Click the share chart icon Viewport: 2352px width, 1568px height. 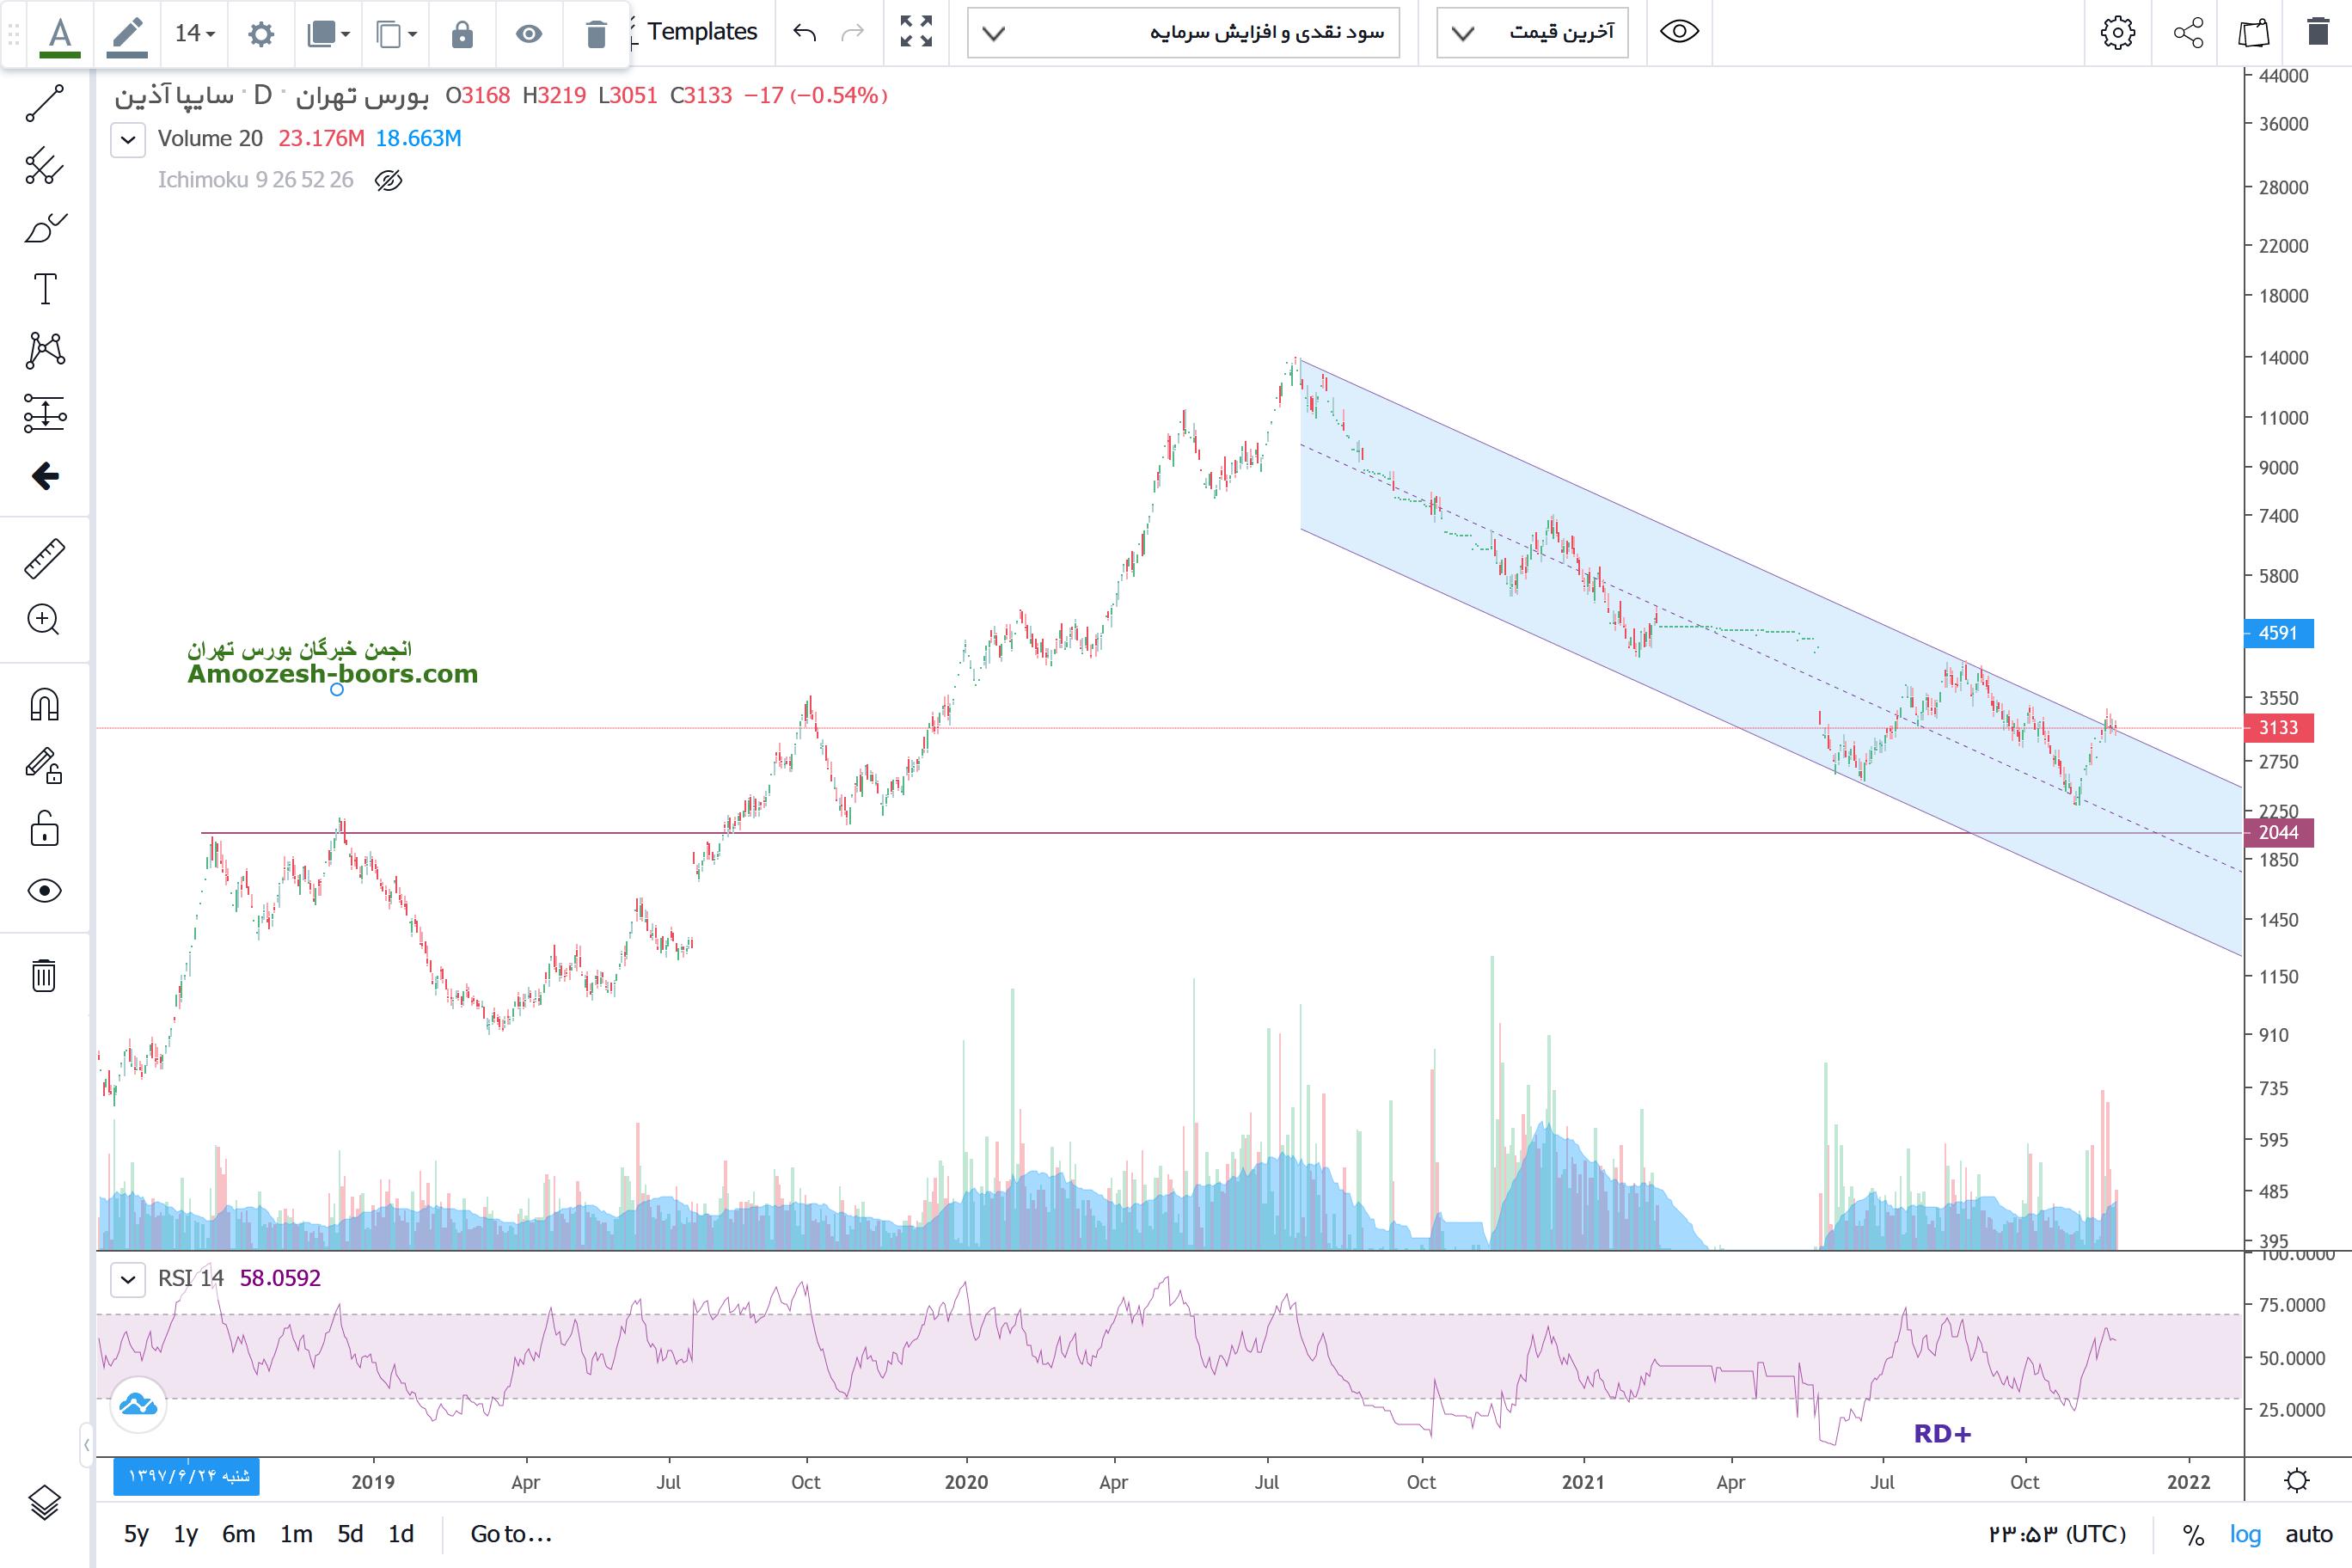[x=2188, y=32]
